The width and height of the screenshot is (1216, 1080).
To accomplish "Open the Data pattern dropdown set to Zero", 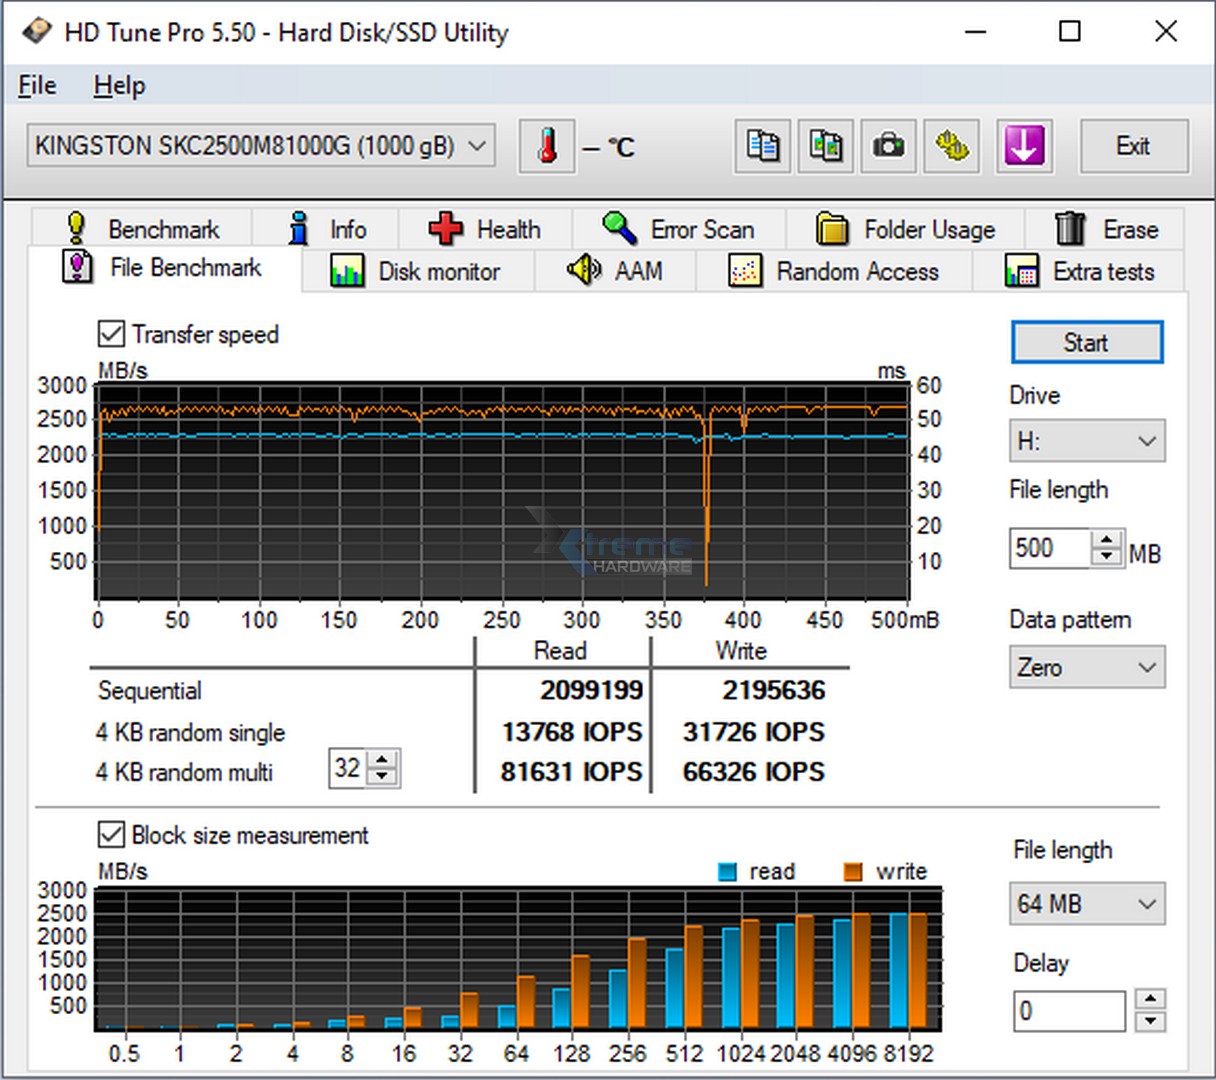I will pyautogui.click(x=1086, y=667).
